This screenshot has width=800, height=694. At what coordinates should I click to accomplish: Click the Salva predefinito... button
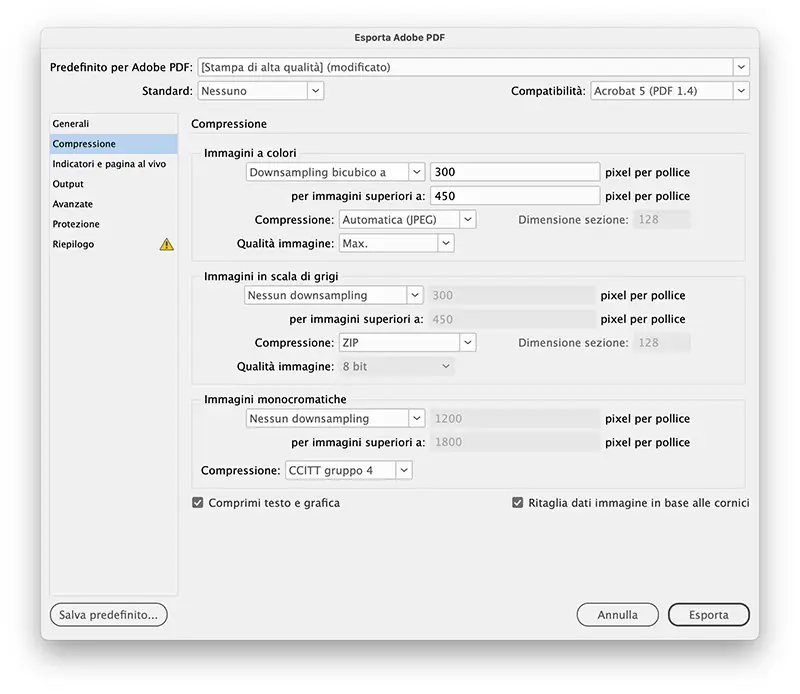(x=108, y=615)
